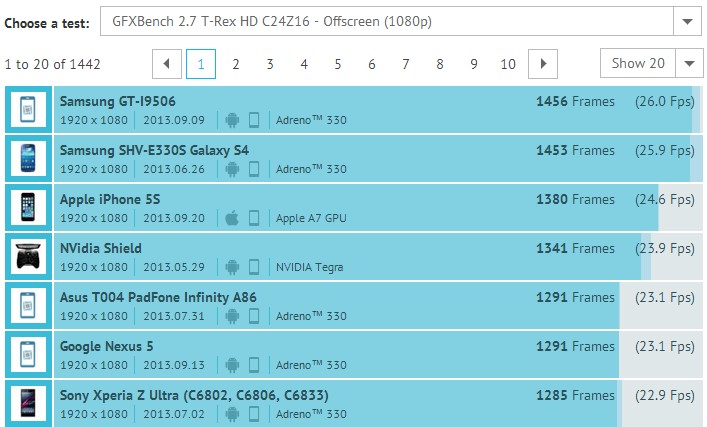
Task: Go to results page 2
Action: 235,64
